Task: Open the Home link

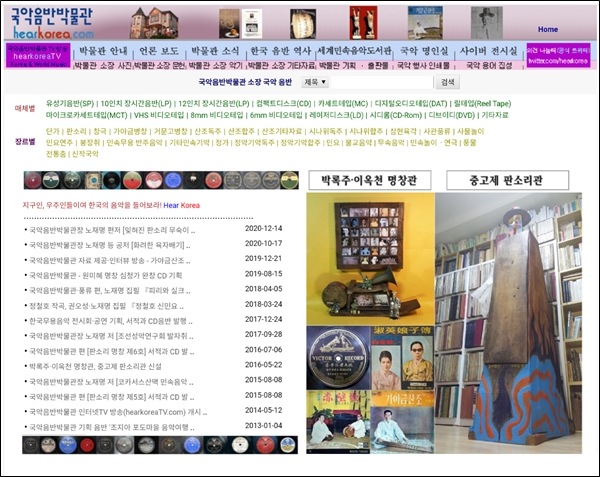Action: tap(548, 29)
